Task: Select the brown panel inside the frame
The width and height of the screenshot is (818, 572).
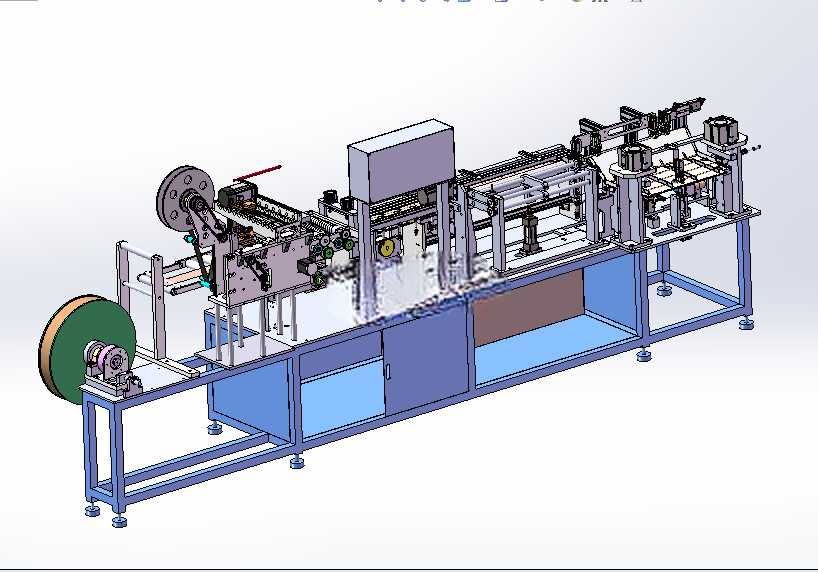Action: click(528, 307)
